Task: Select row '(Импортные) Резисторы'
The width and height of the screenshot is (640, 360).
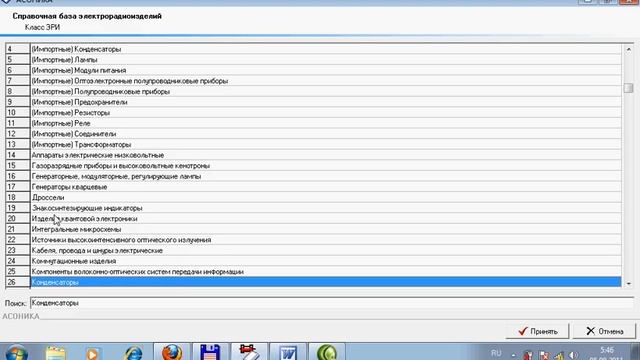Action: pyautogui.click(x=326, y=113)
